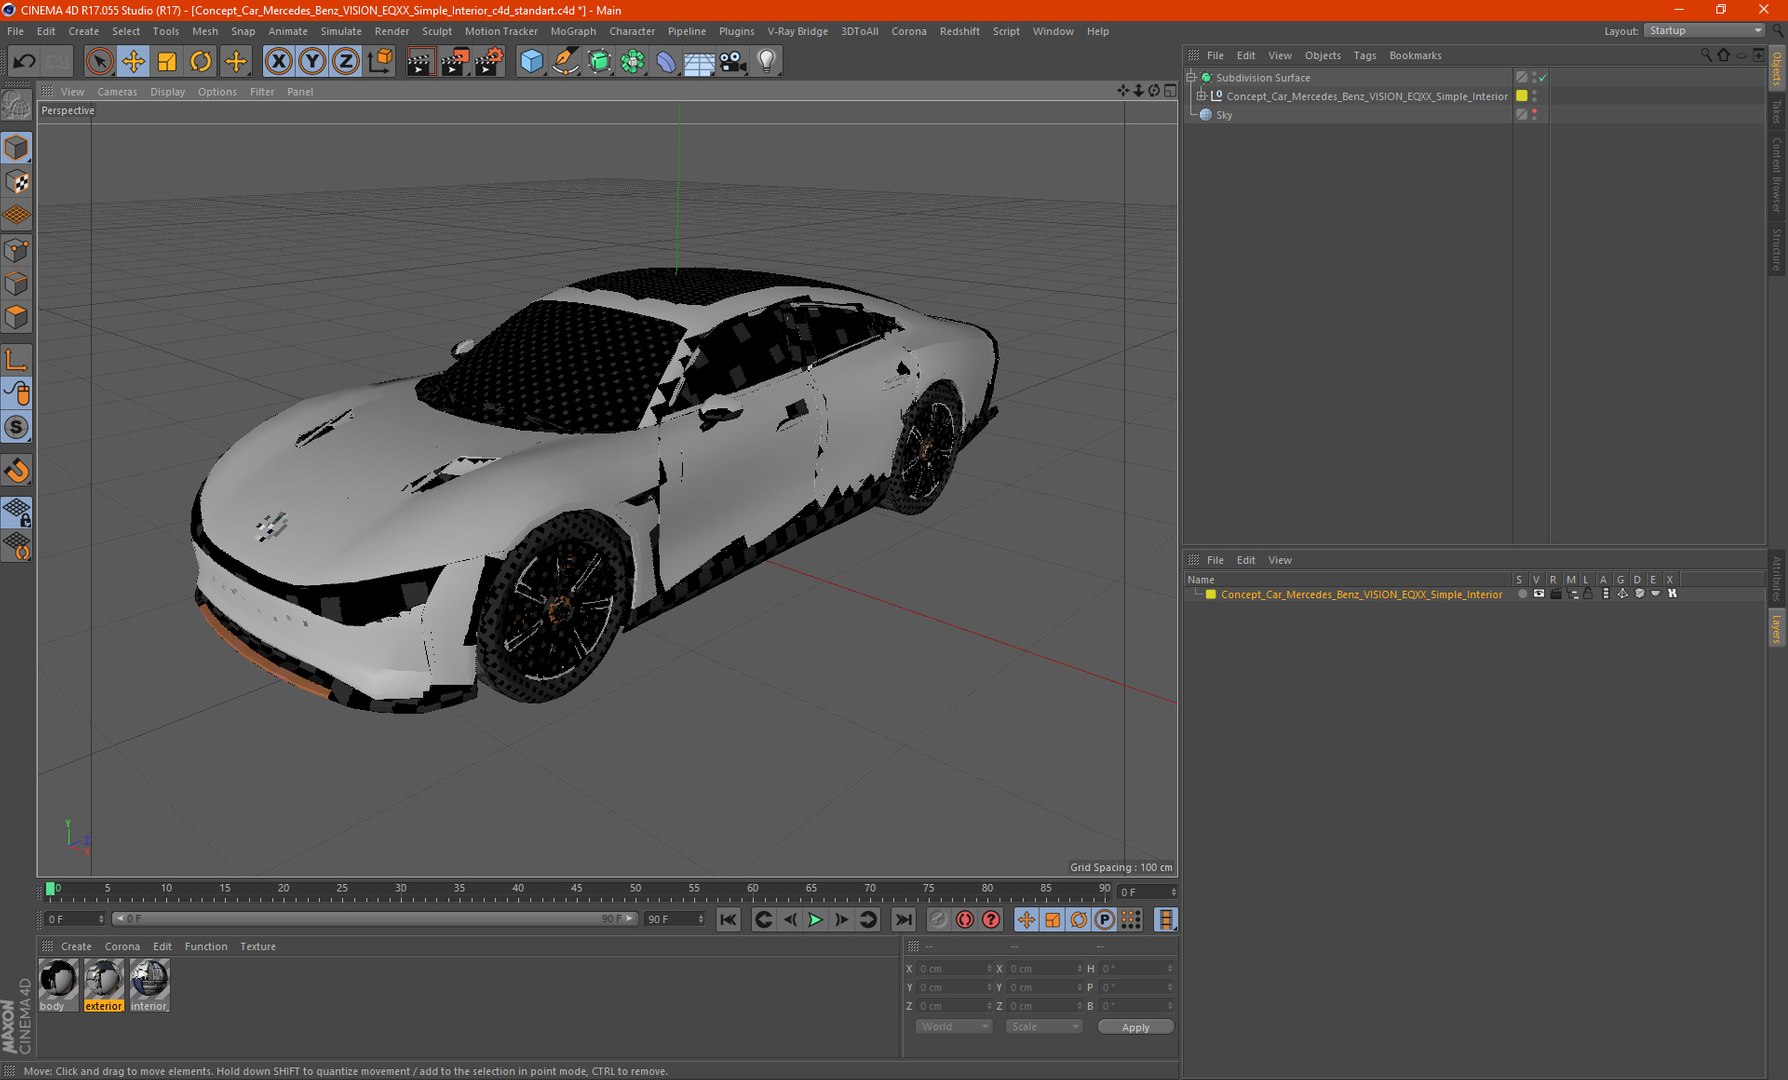This screenshot has width=1788, height=1080.
Task: Open the MoGraph menu
Action: 573,31
